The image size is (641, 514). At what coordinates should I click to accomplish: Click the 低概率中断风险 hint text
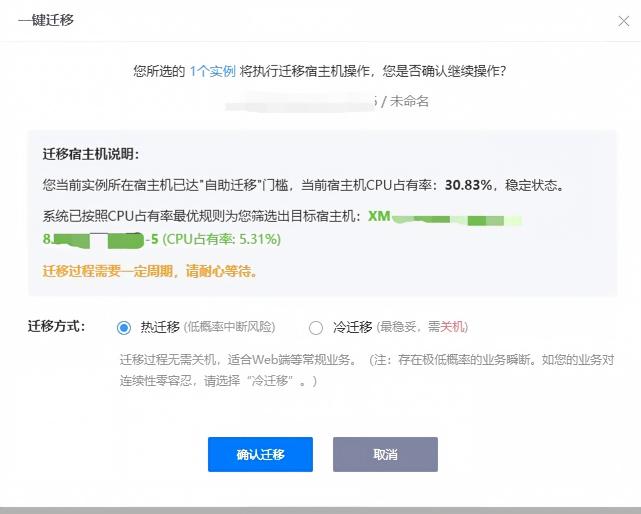[x=229, y=327]
